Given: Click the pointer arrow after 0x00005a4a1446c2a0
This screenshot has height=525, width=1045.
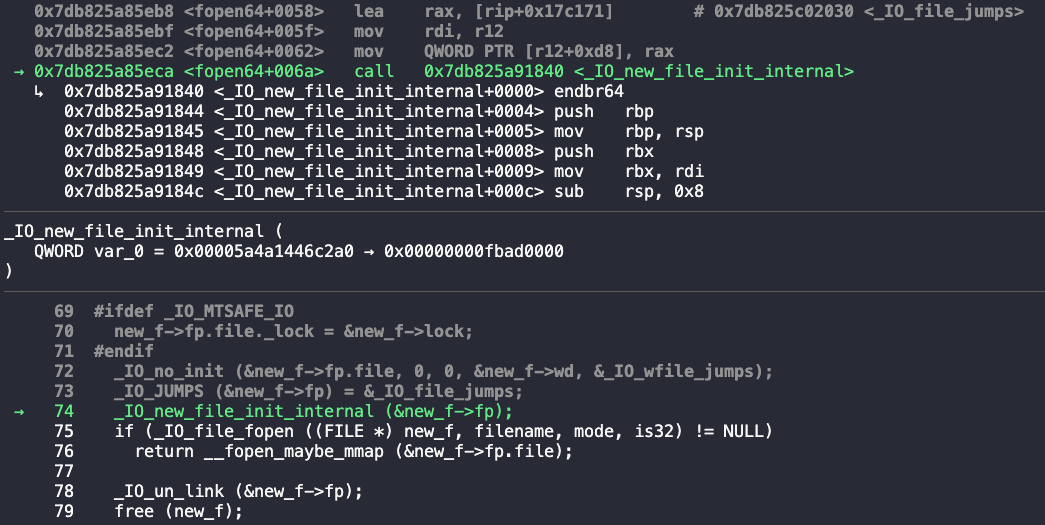Looking at the screenshot, I should (369, 251).
